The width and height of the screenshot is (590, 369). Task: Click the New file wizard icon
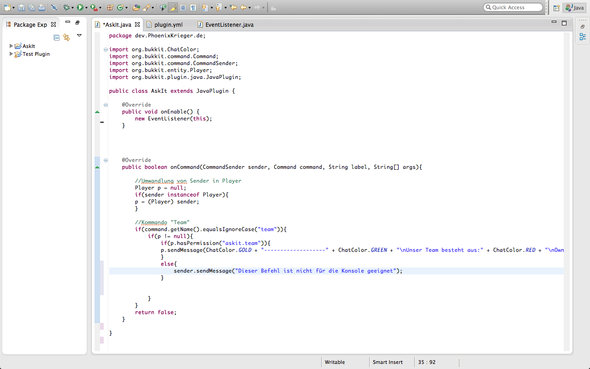7,8
